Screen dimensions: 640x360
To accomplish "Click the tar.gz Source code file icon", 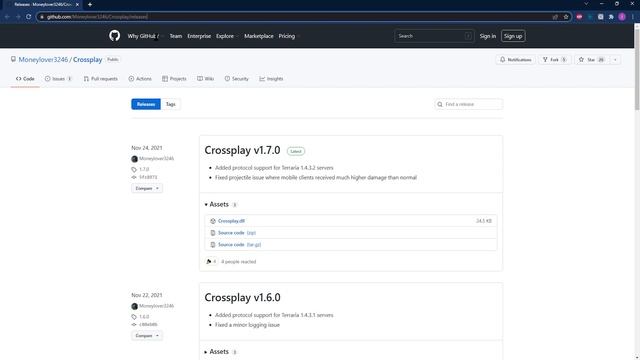I will [x=213, y=244].
